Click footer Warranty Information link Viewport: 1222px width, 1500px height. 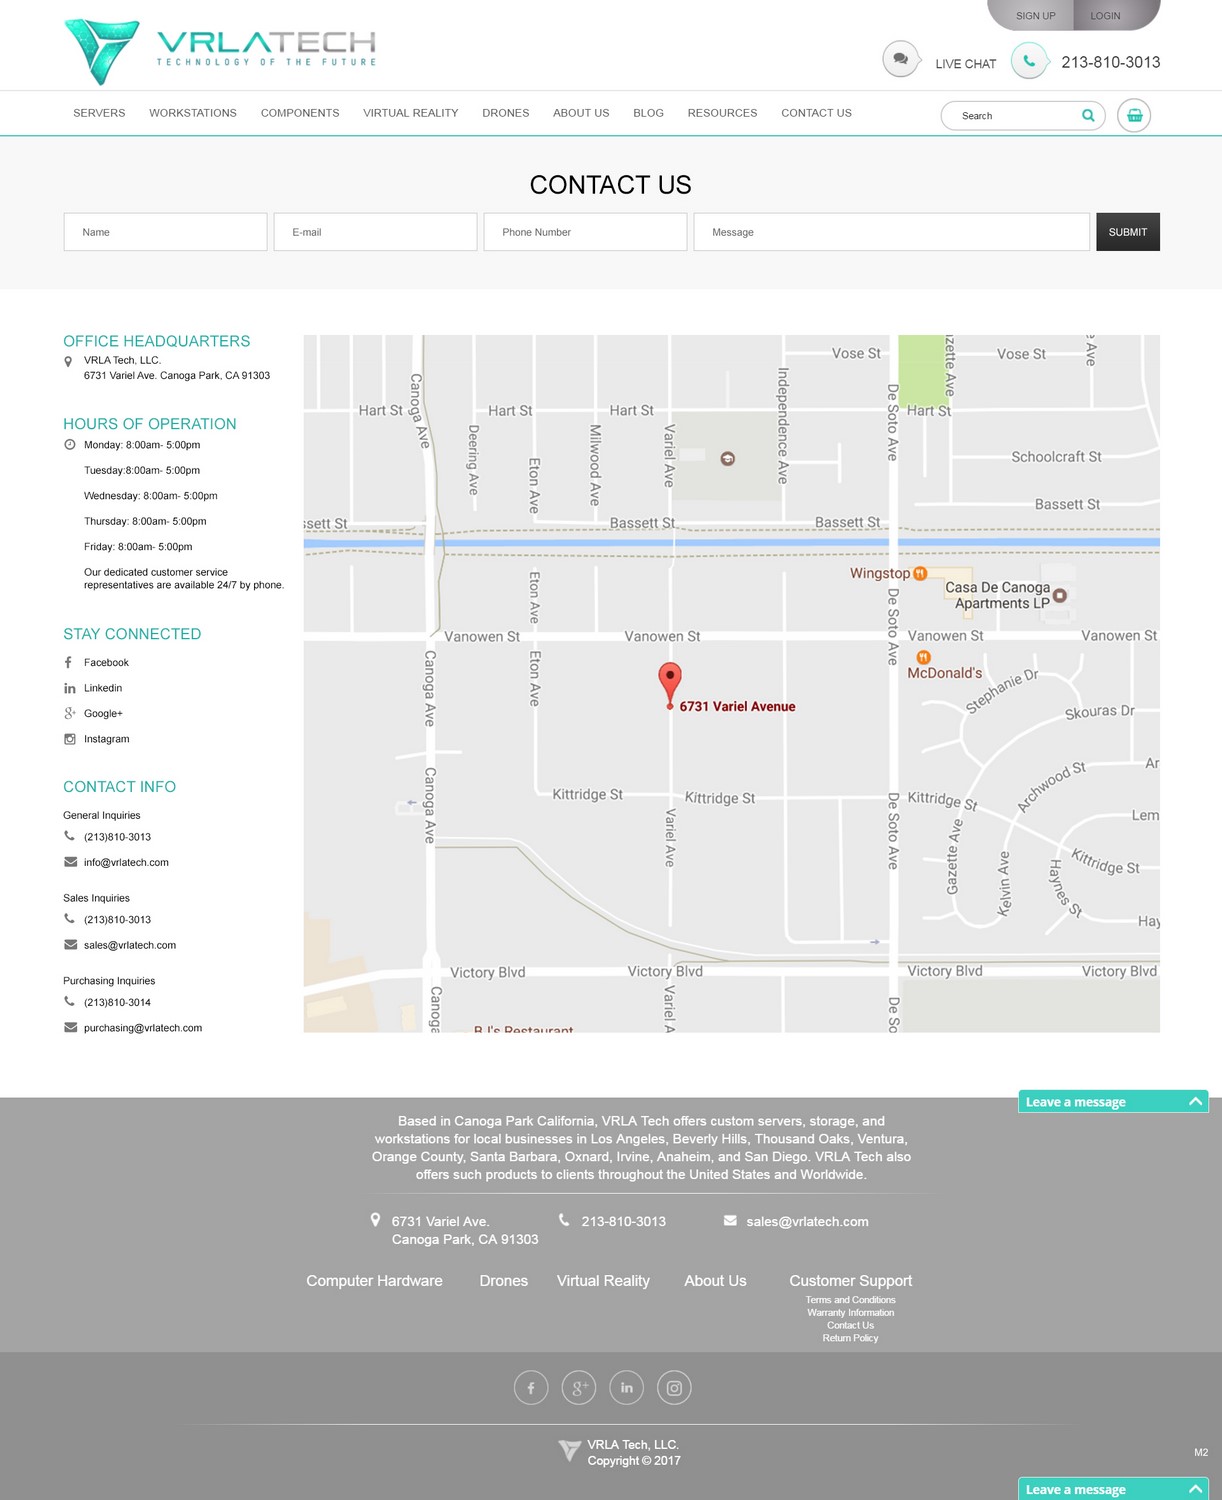(851, 1313)
